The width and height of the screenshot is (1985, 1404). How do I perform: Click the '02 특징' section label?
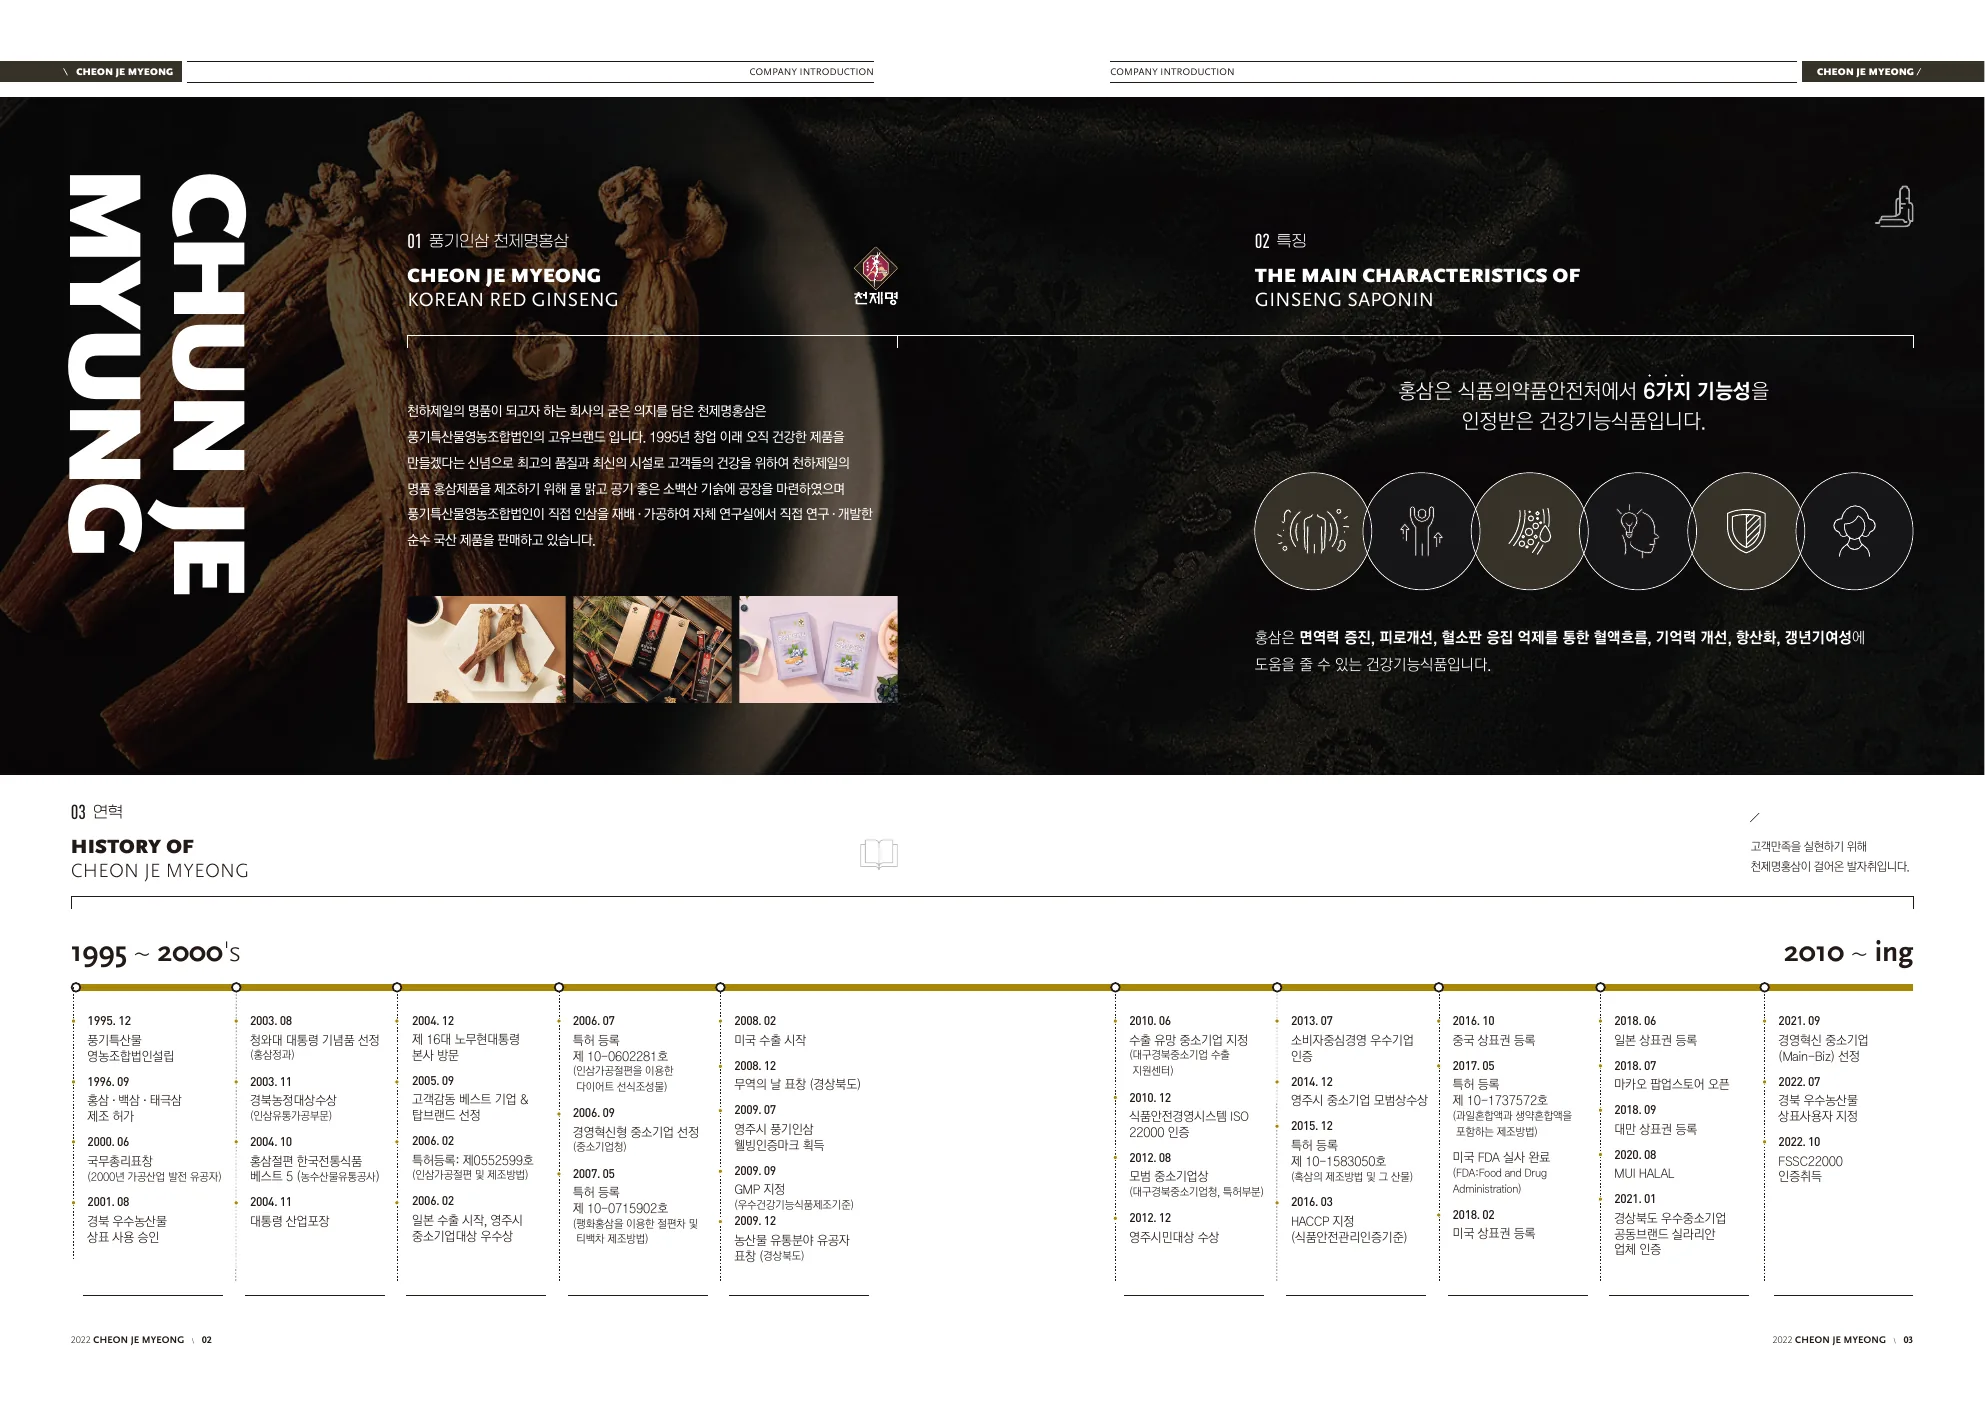click(x=1280, y=240)
